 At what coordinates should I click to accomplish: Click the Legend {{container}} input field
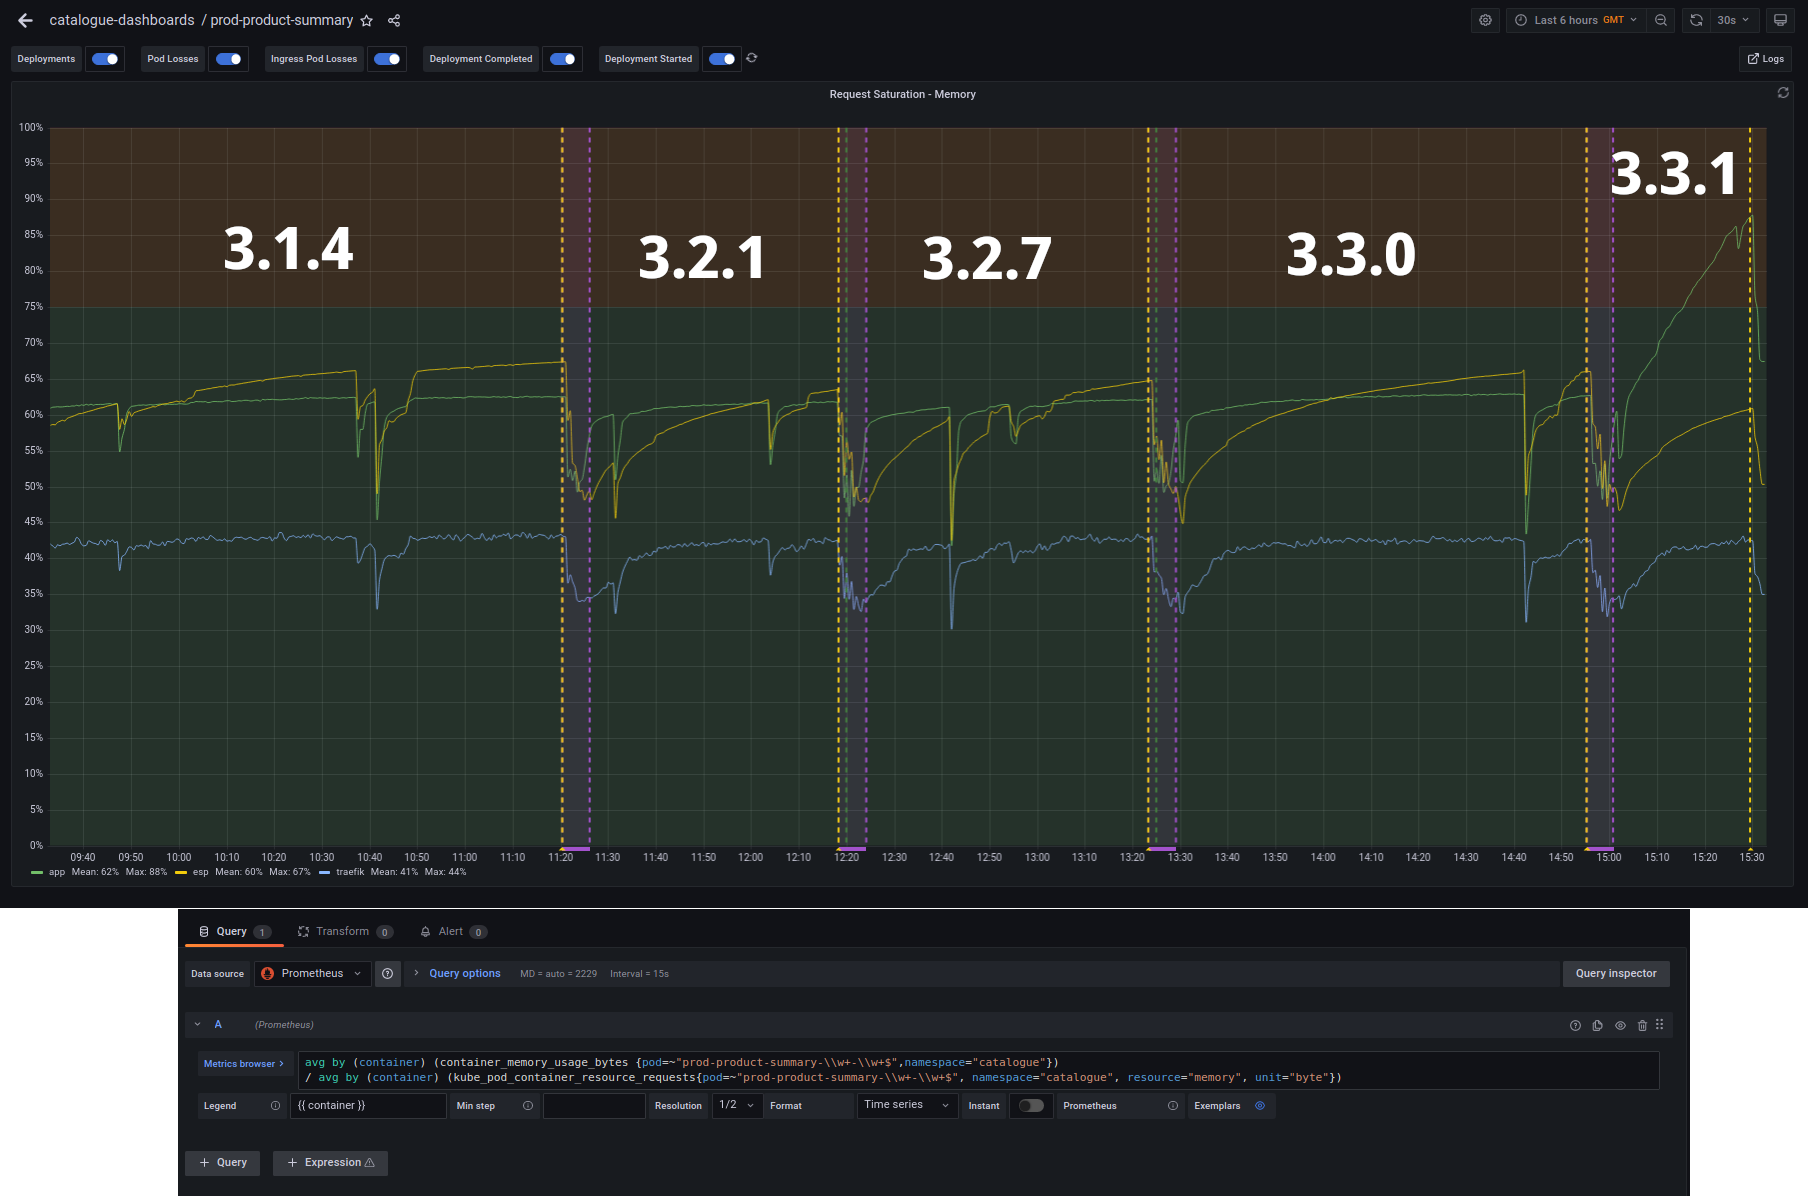pyautogui.click(x=367, y=1105)
